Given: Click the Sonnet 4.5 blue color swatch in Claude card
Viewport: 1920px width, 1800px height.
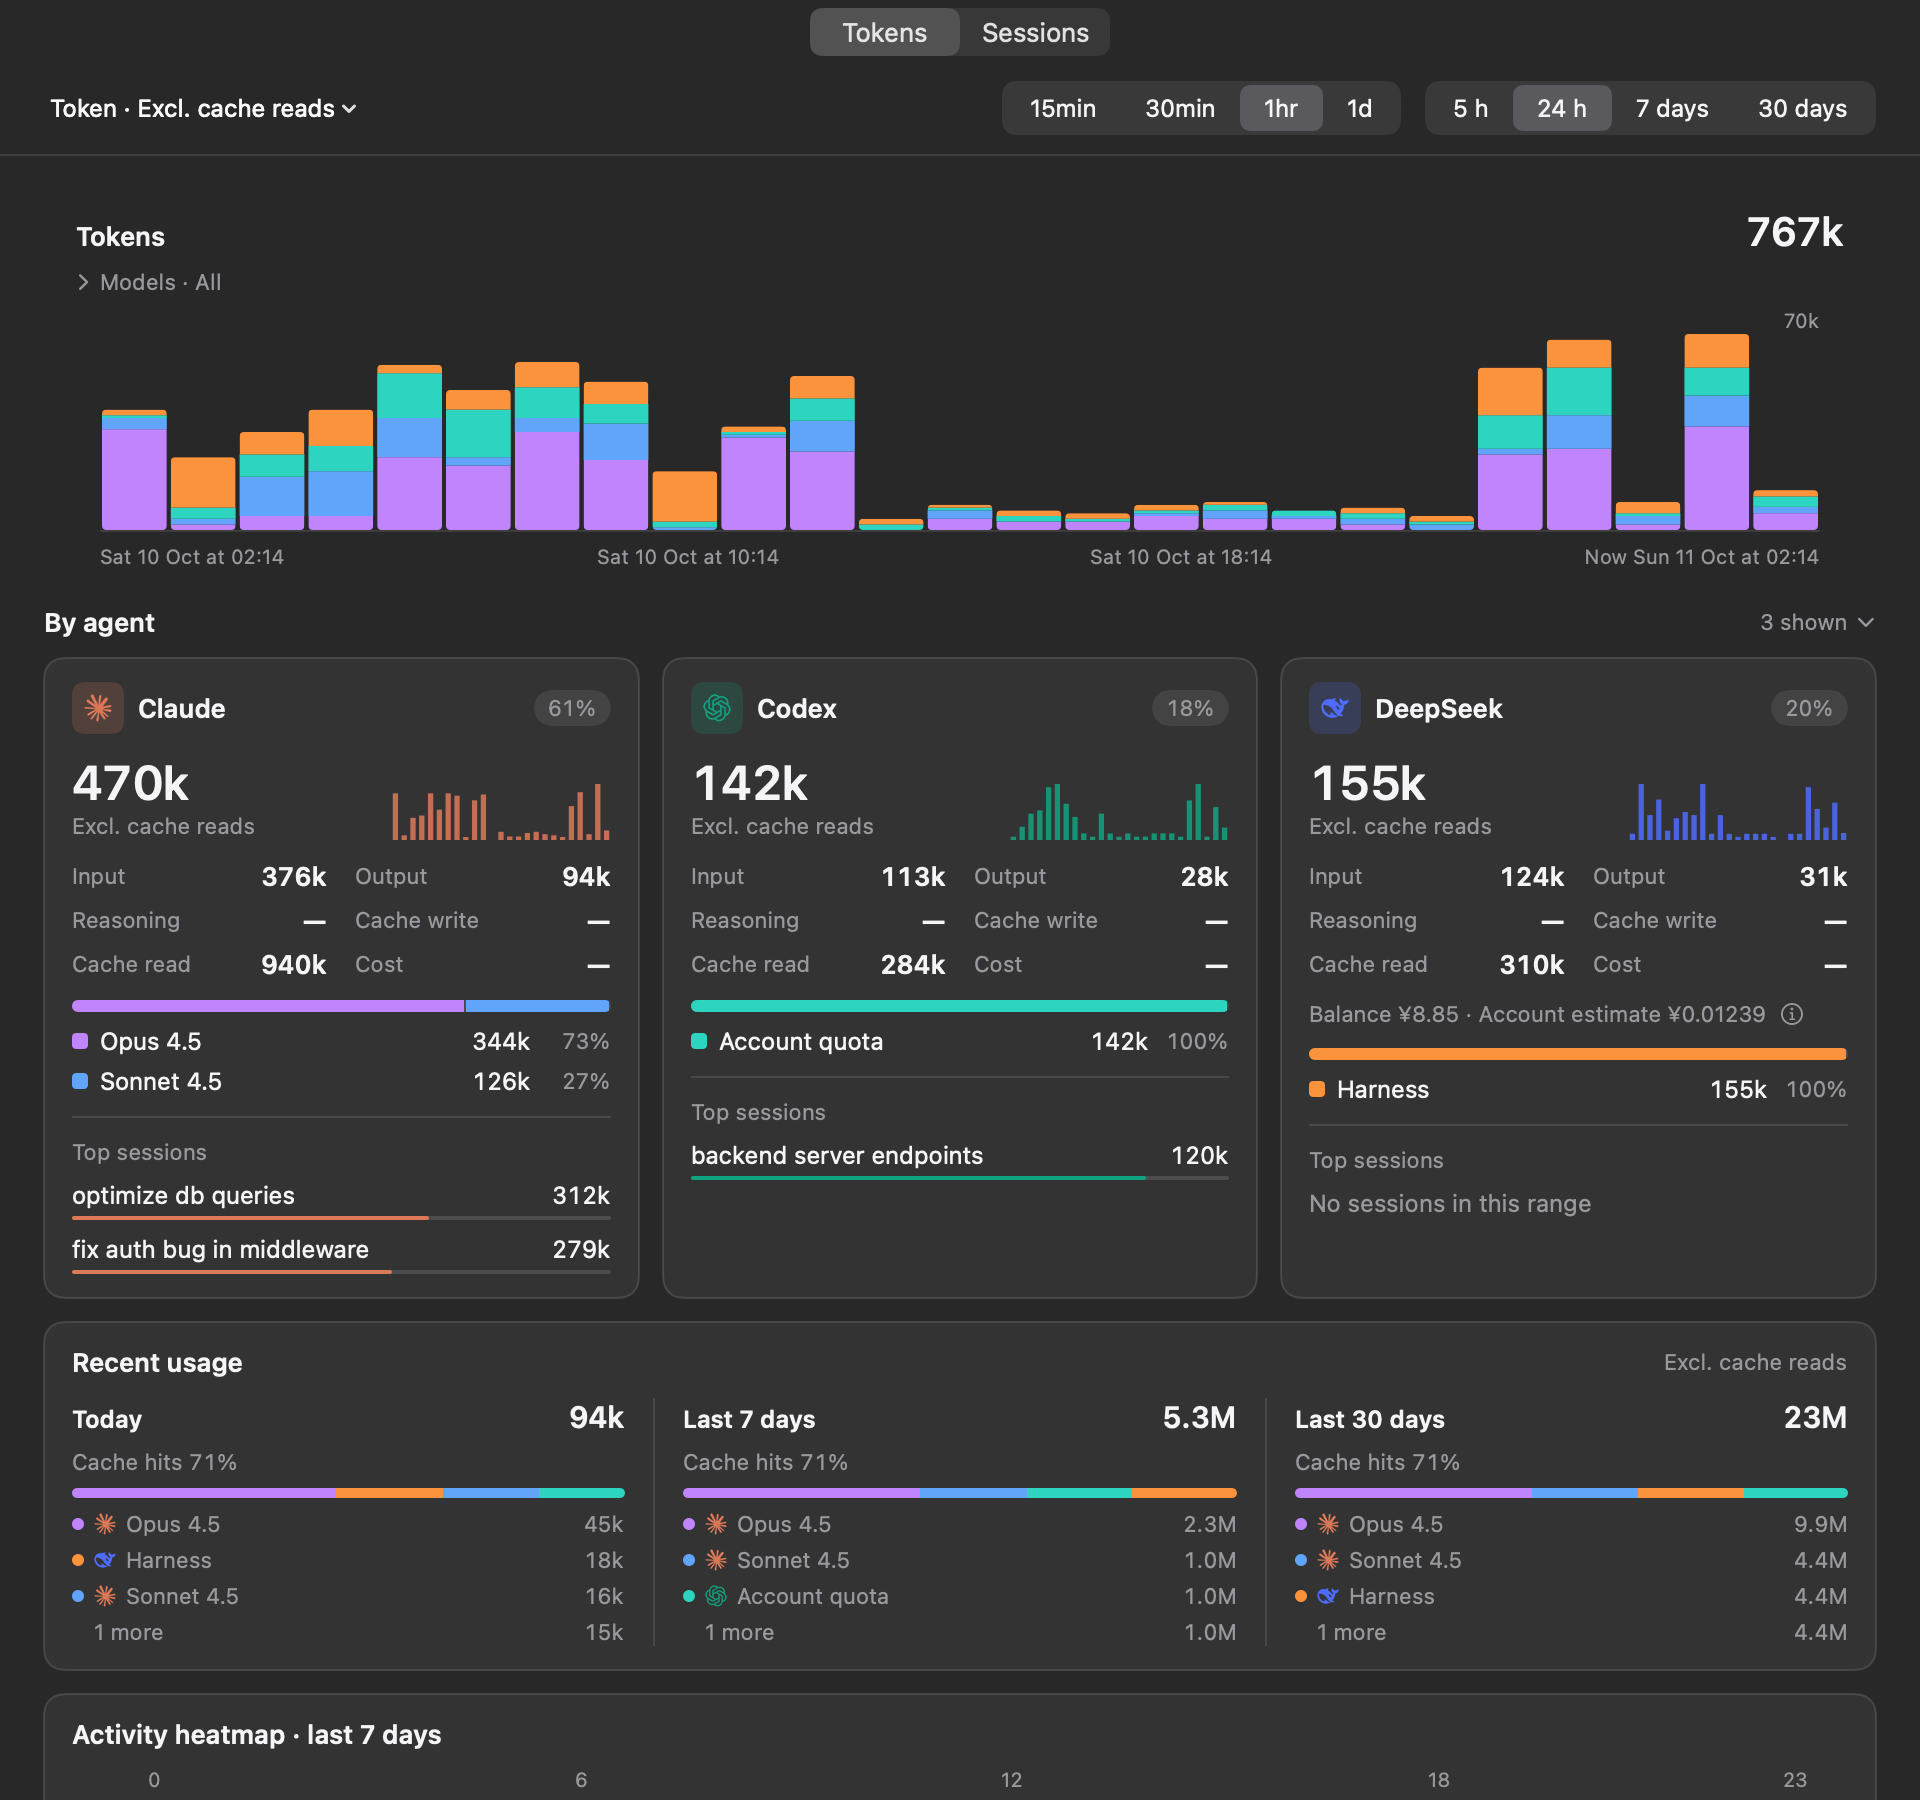Looking at the screenshot, I should 80,1081.
